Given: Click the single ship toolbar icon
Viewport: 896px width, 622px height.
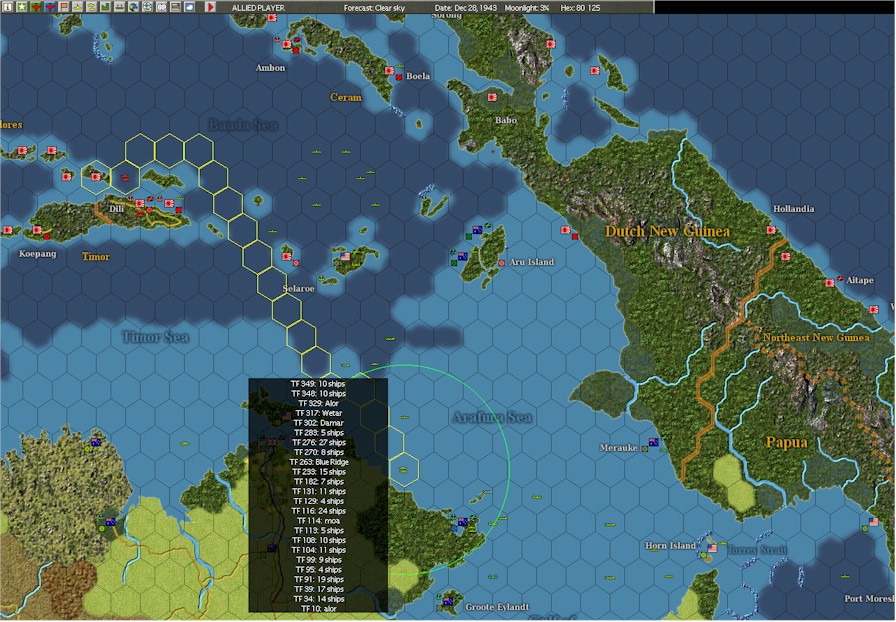Looking at the screenshot, I should 77,7.
